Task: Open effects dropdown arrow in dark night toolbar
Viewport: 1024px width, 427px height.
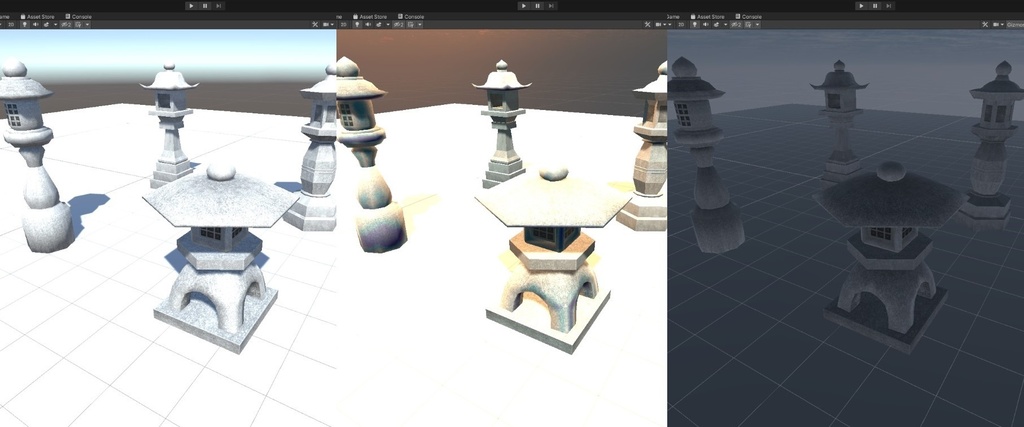Action: [x=726, y=24]
